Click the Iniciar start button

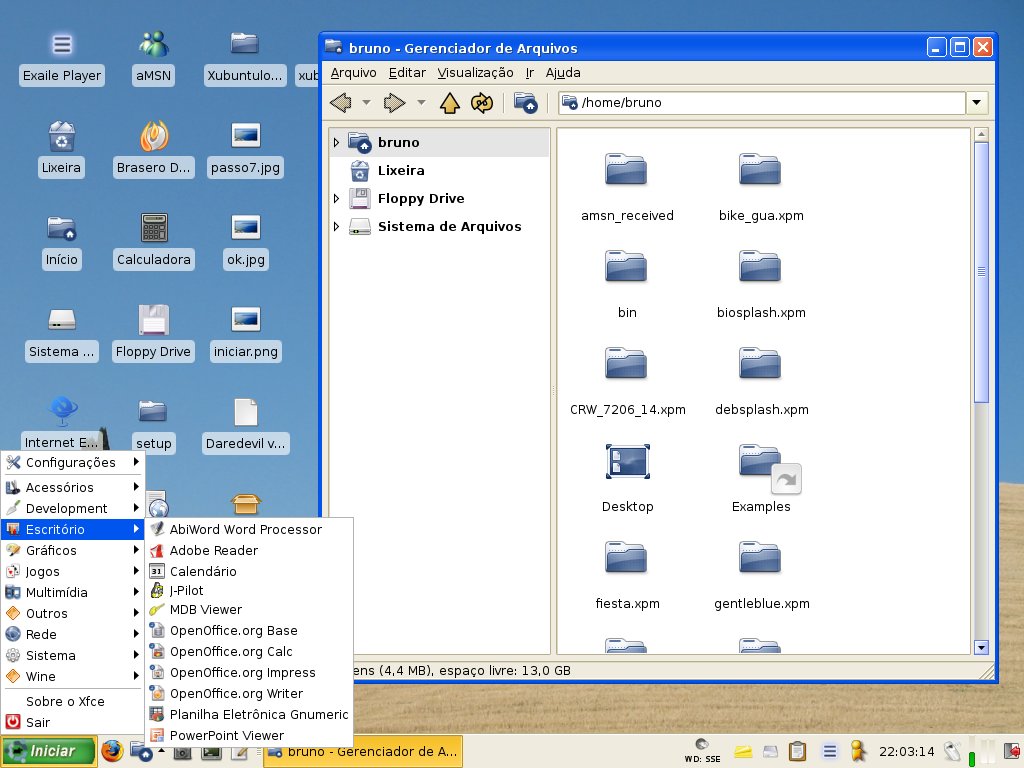(x=49, y=751)
